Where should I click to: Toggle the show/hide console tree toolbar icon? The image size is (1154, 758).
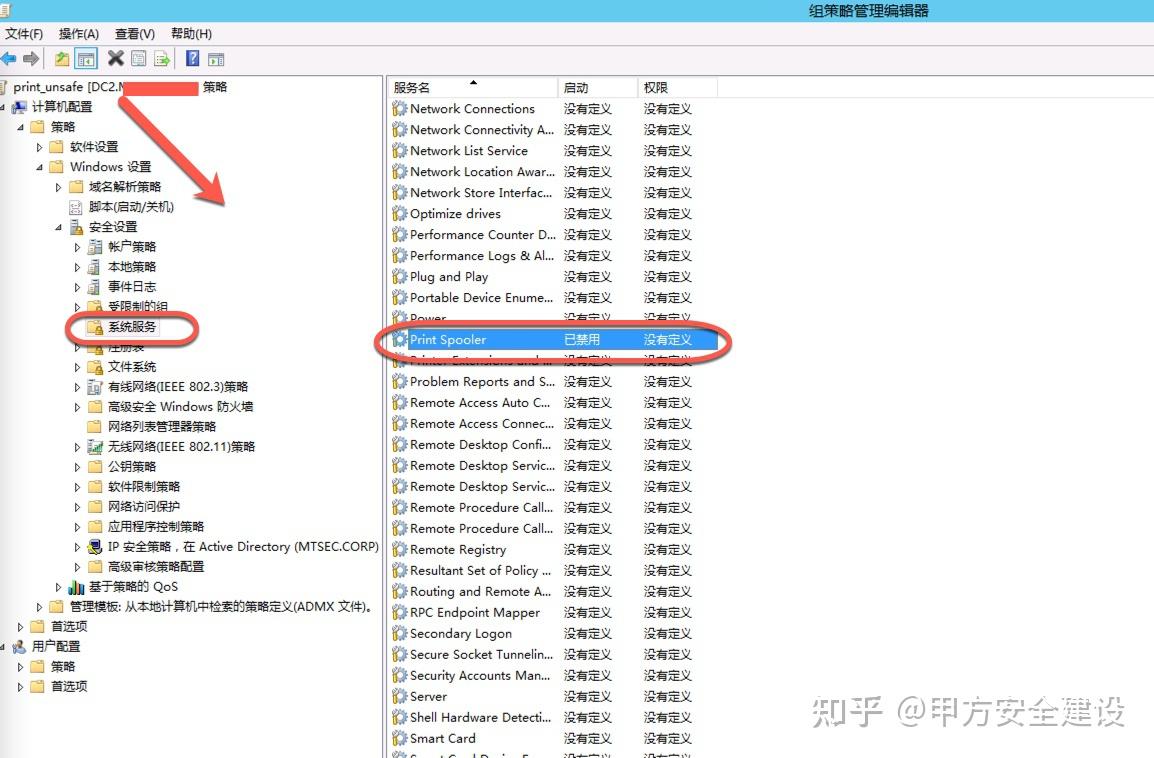pyautogui.click(x=85, y=58)
